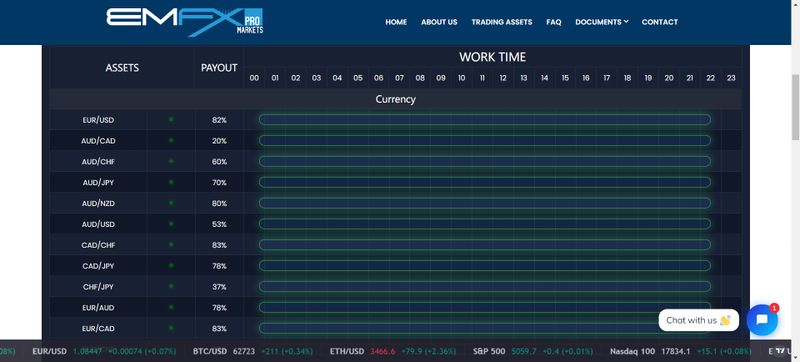Click the Nasdaq 100 quote in the ticker
This screenshot has width=800, height=362.
click(x=681, y=351)
